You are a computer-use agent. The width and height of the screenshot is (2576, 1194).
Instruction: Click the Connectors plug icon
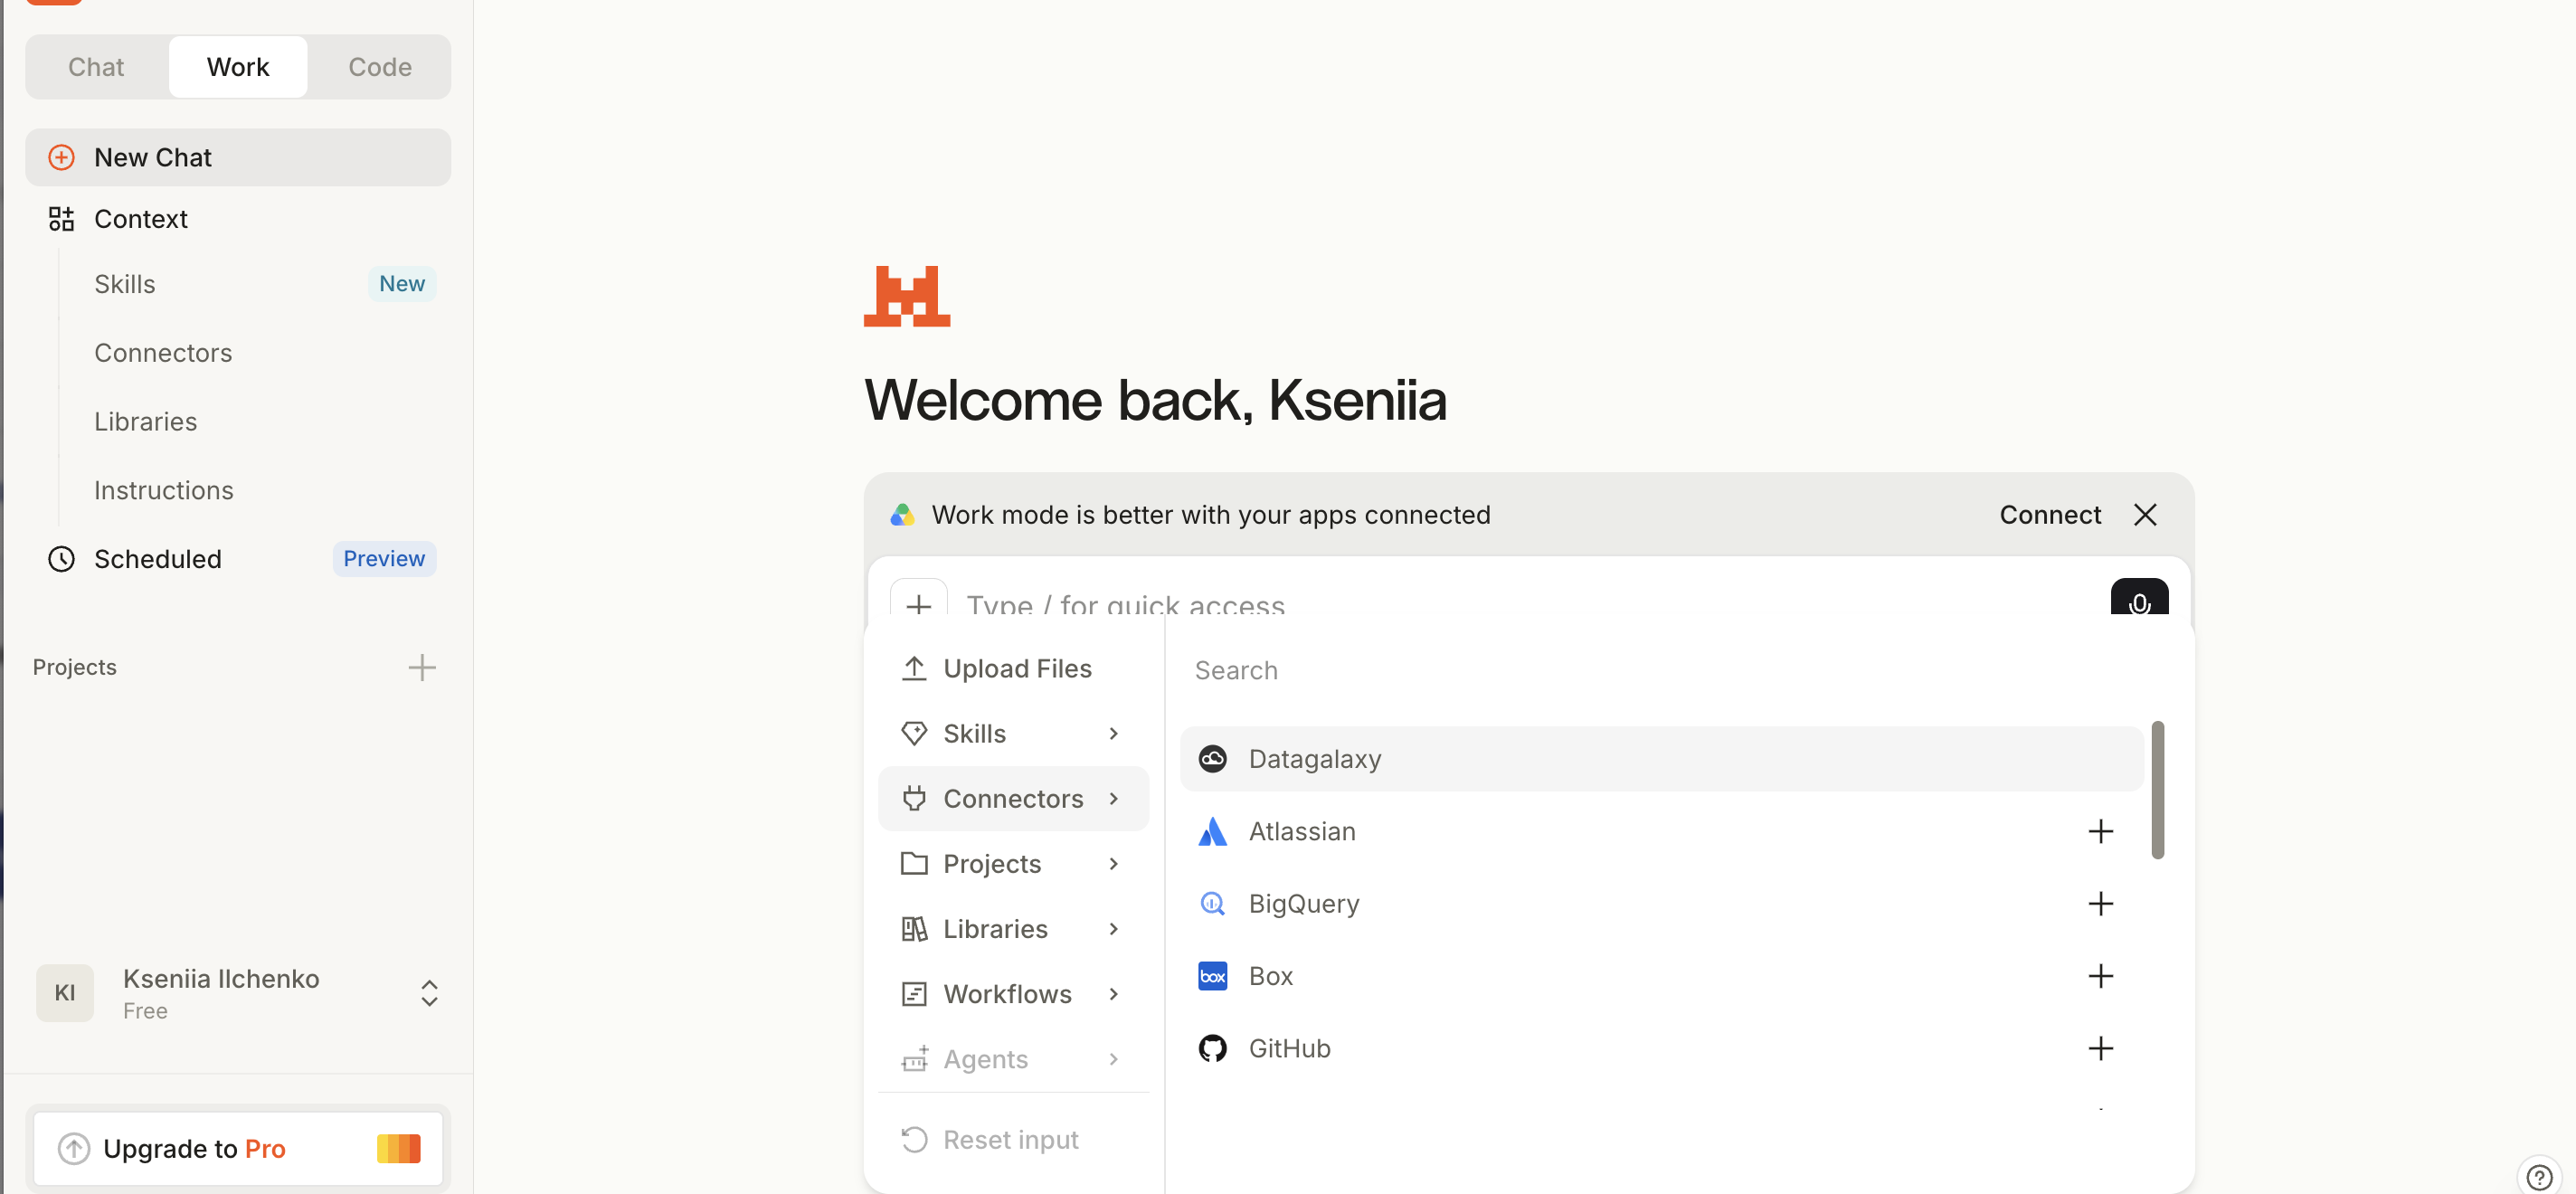914,799
